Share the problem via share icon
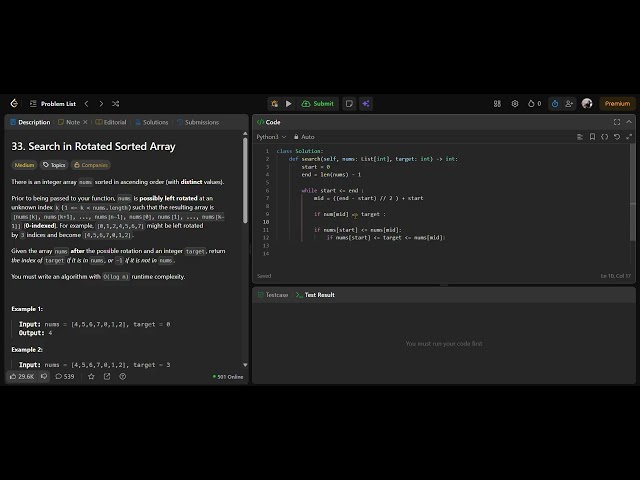Screen dimensions: 640x480 coord(107,376)
